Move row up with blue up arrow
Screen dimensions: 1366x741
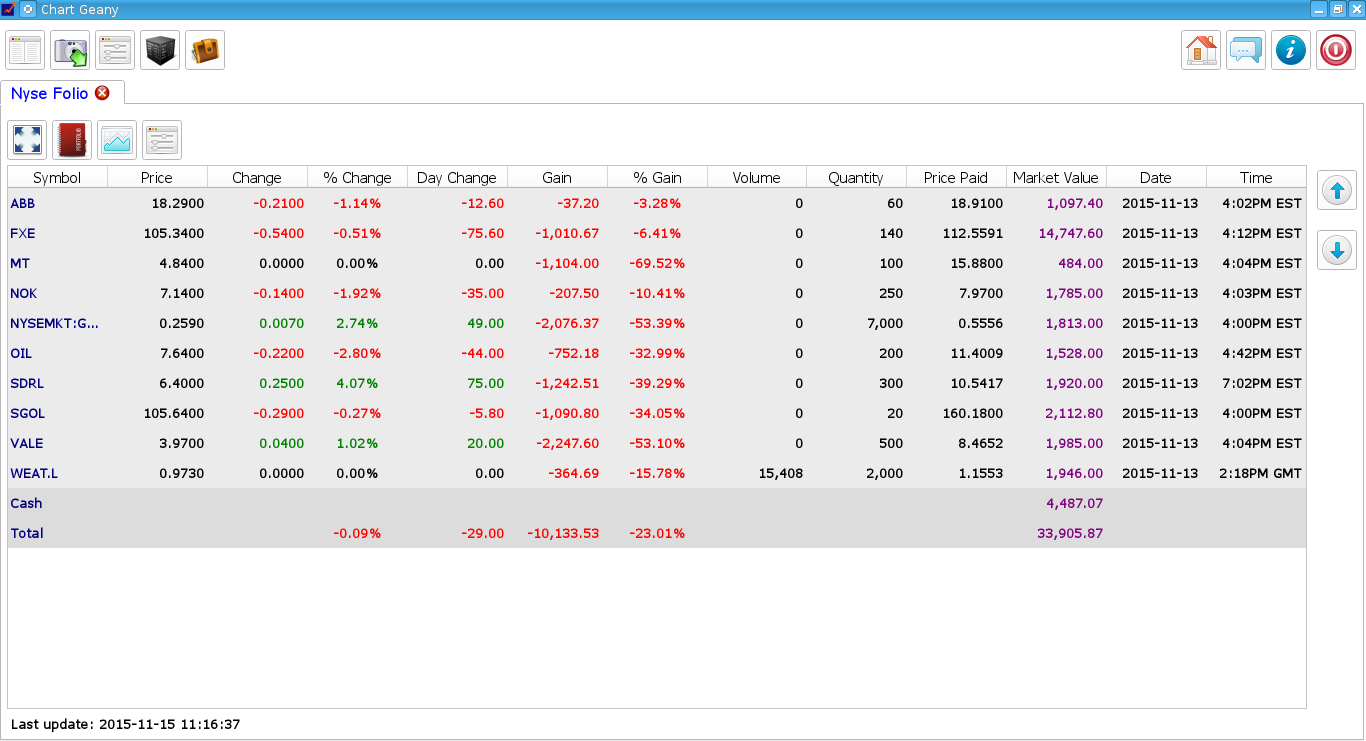click(1337, 190)
